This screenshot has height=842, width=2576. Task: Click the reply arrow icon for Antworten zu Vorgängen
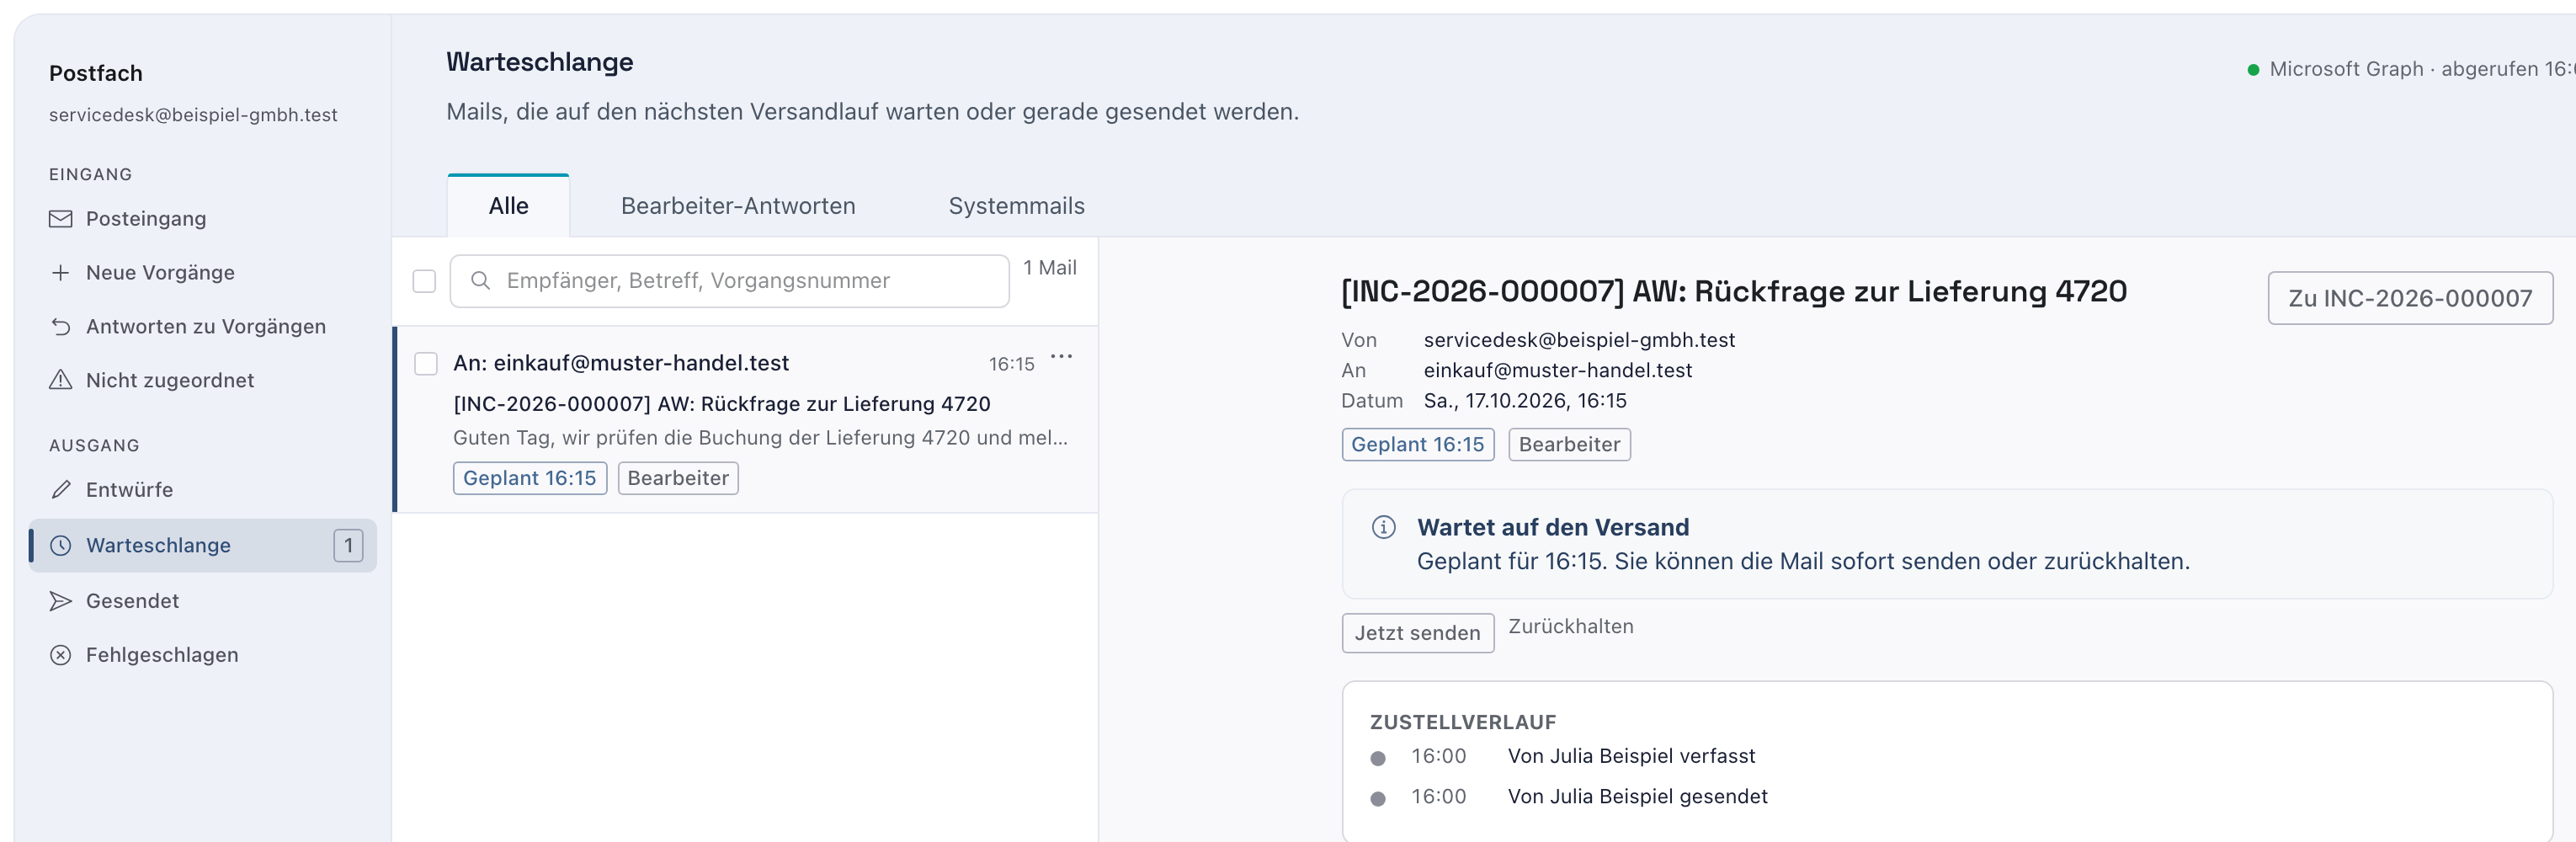[61, 327]
